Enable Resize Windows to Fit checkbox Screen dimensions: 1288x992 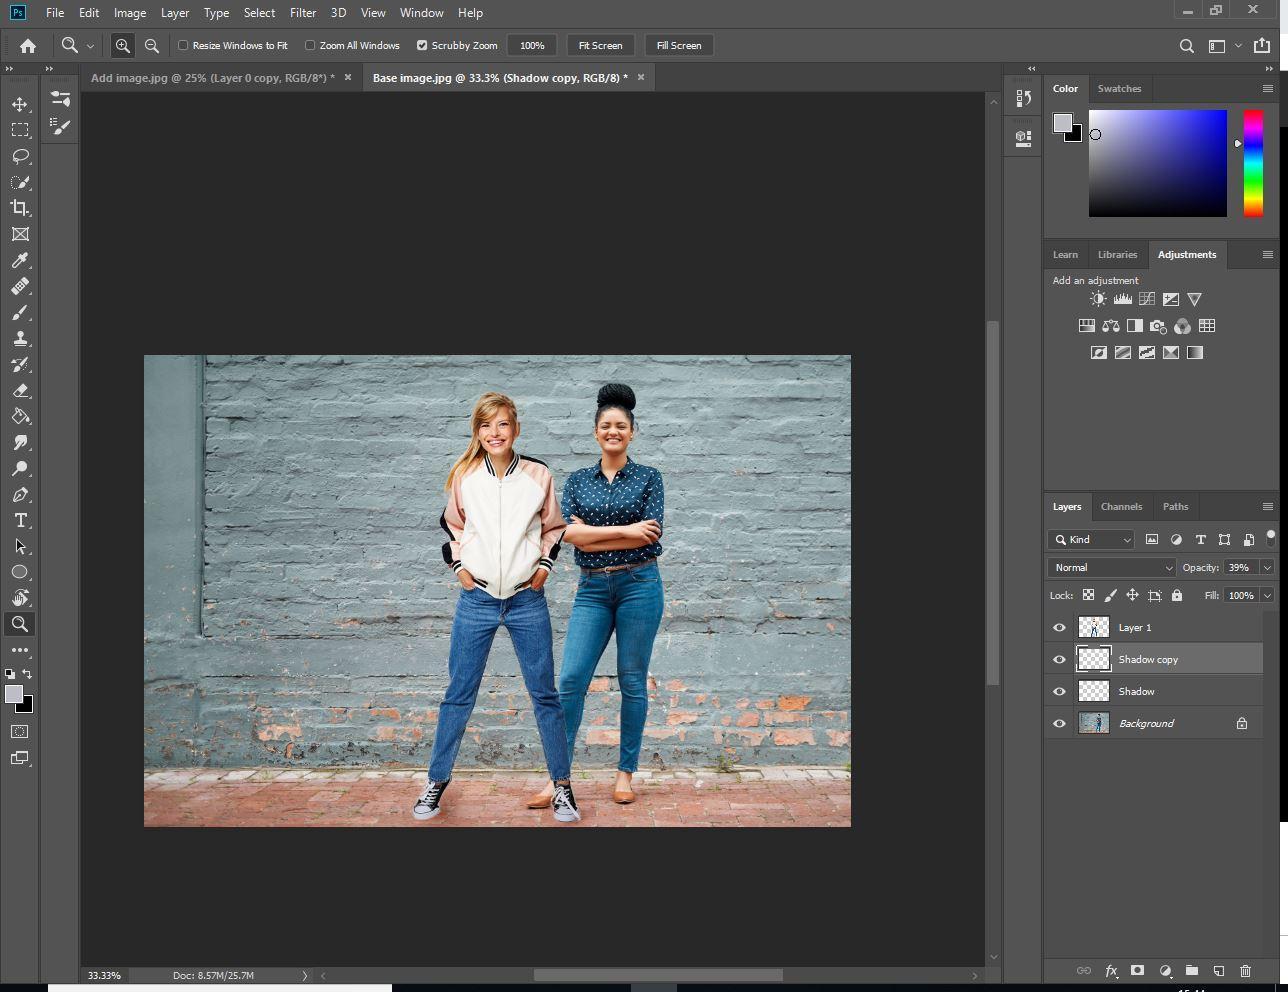pos(183,45)
